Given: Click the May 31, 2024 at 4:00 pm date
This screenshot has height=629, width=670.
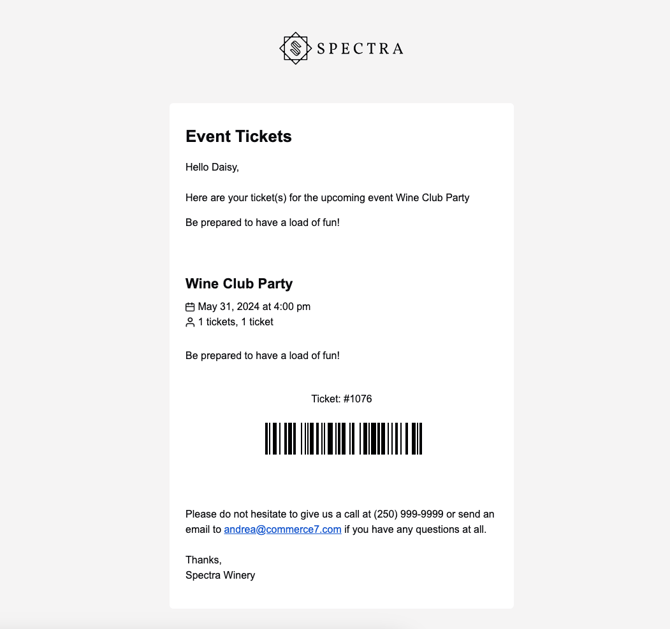Looking at the screenshot, I should pyautogui.click(x=254, y=307).
